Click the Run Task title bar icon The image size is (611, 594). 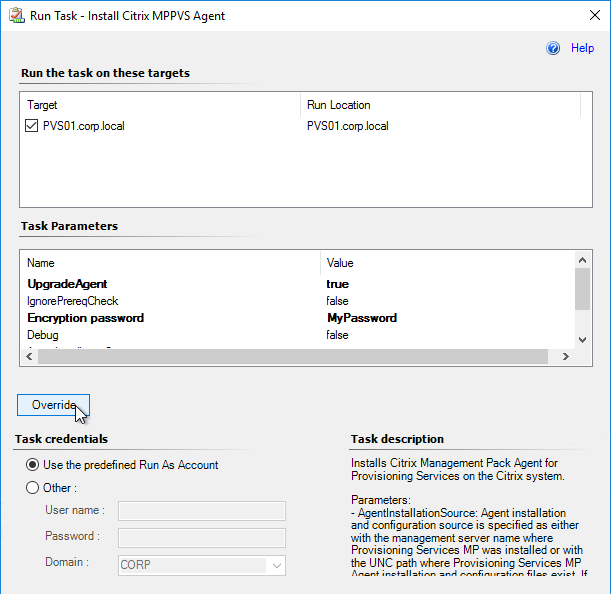point(17,16)
